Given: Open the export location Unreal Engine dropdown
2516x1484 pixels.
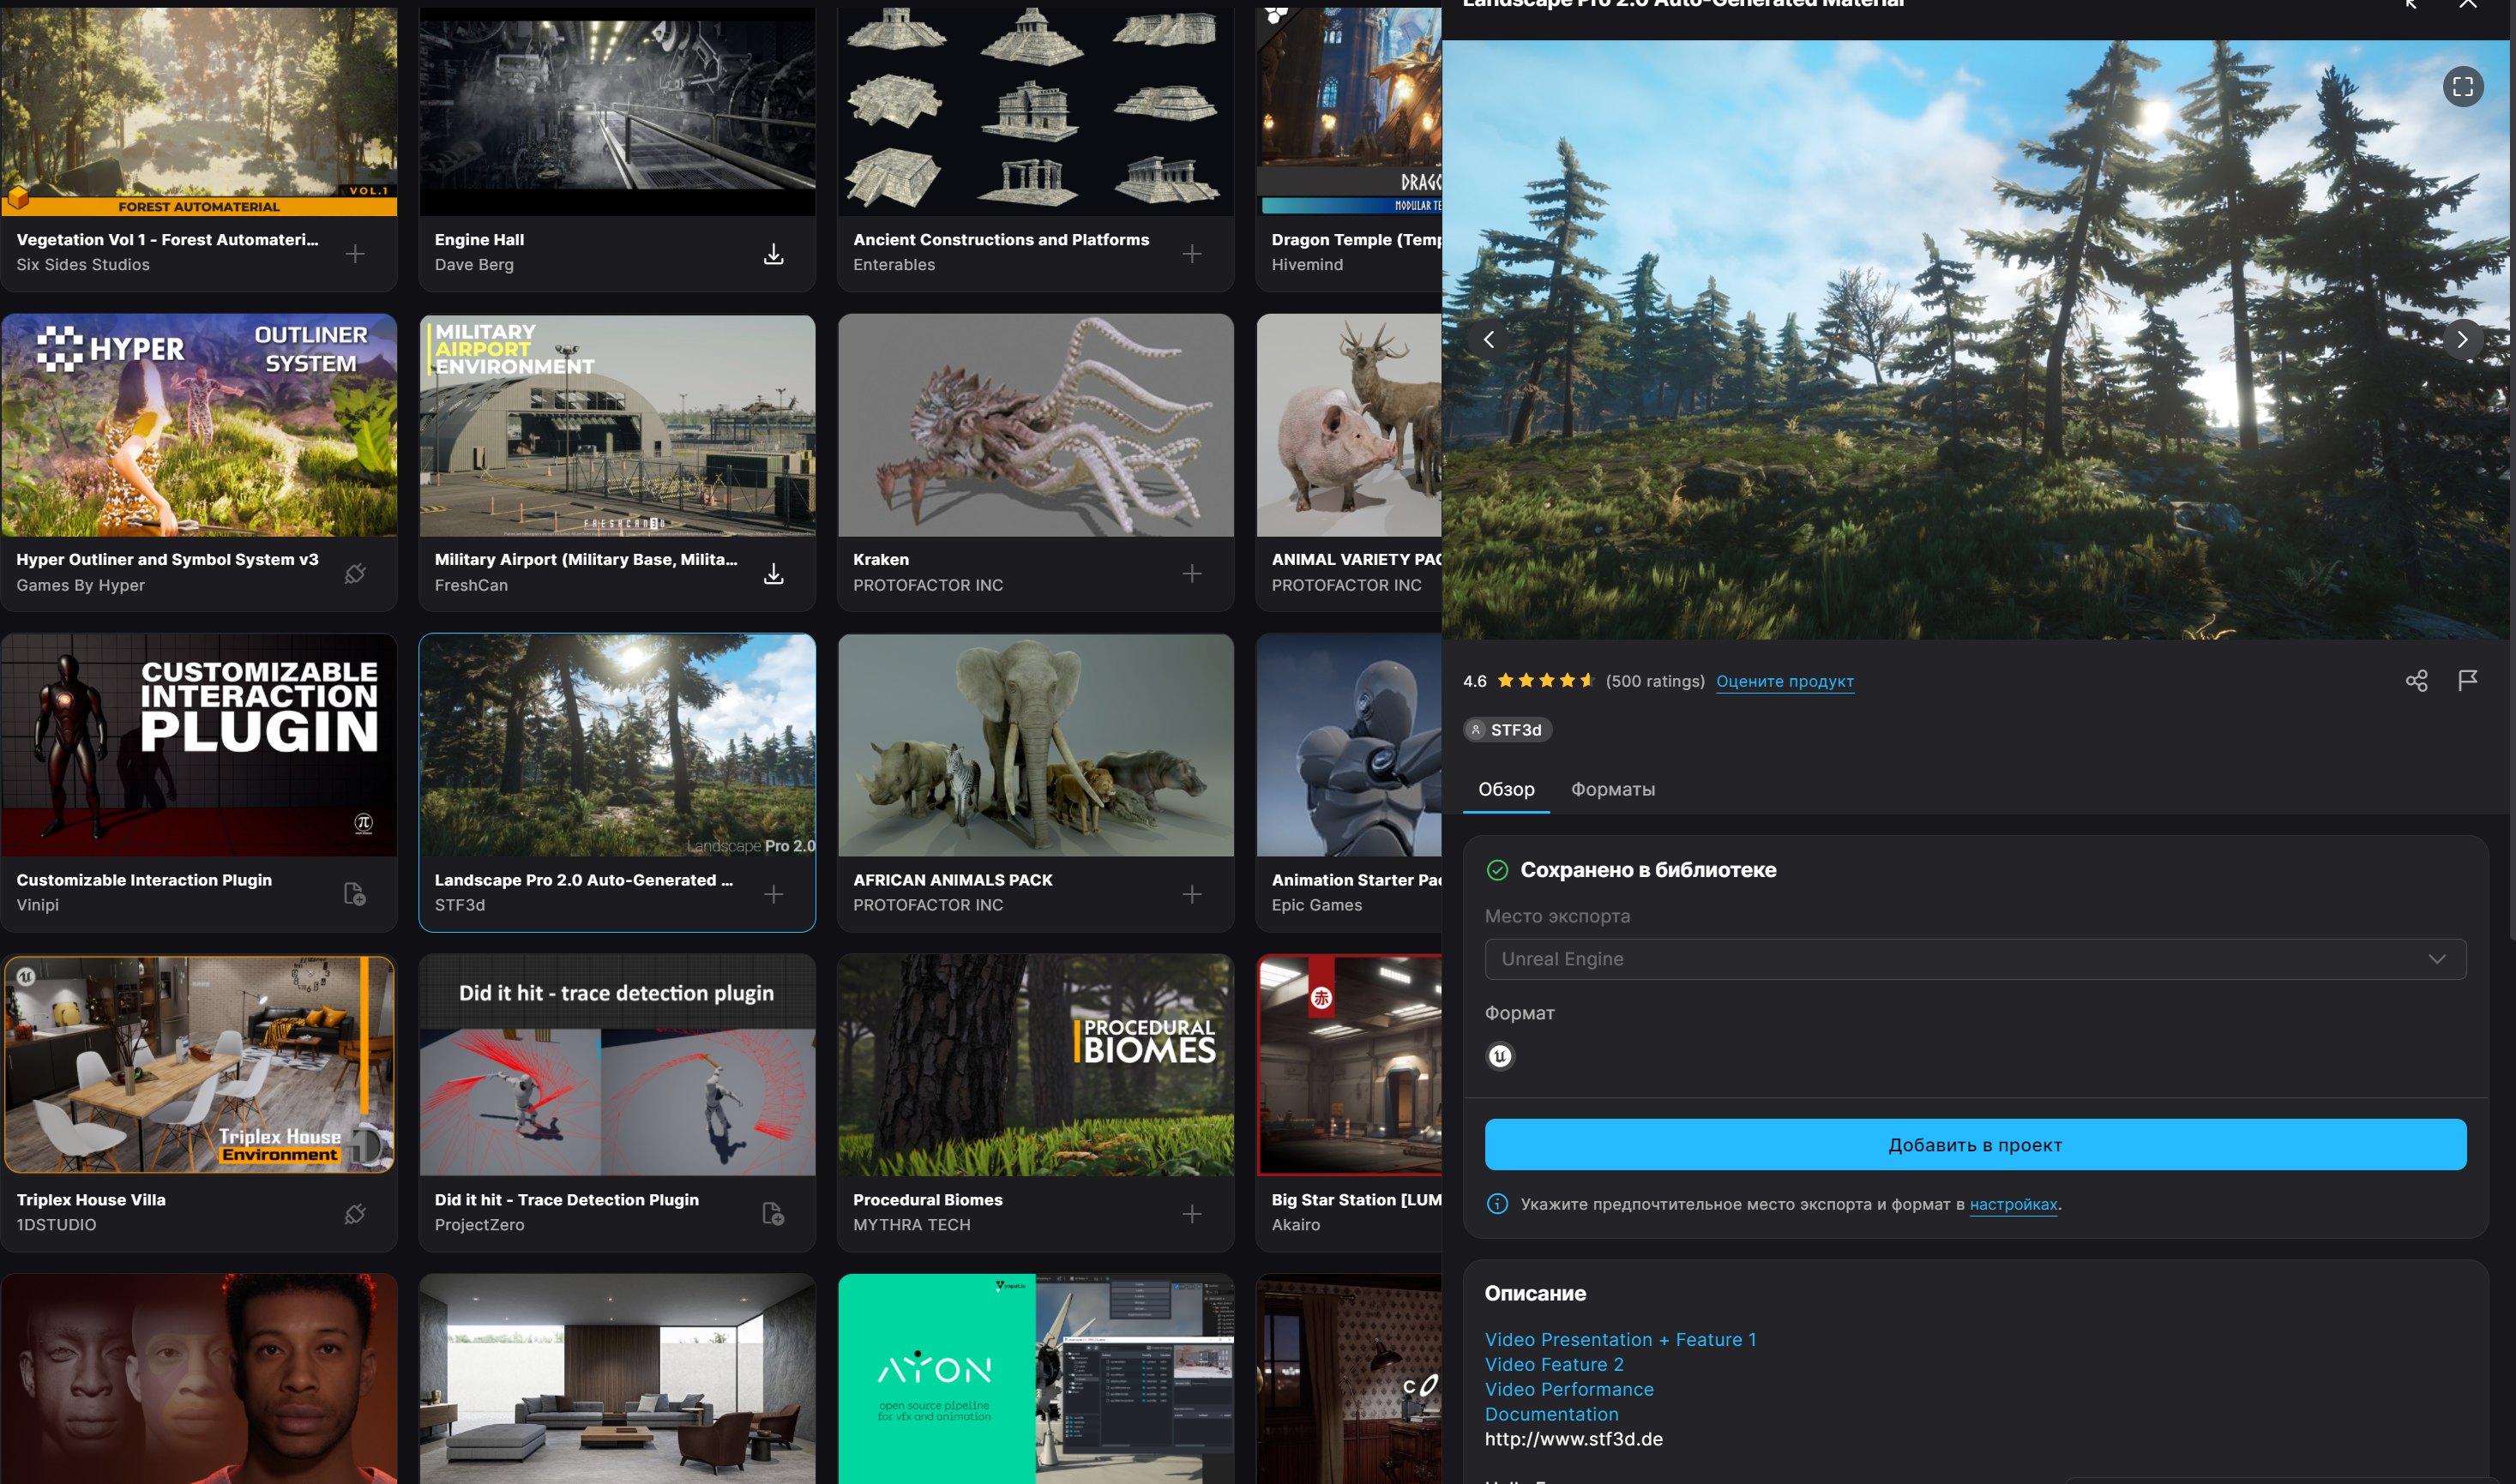Looking at the screenshot, I should (1975, 959).
